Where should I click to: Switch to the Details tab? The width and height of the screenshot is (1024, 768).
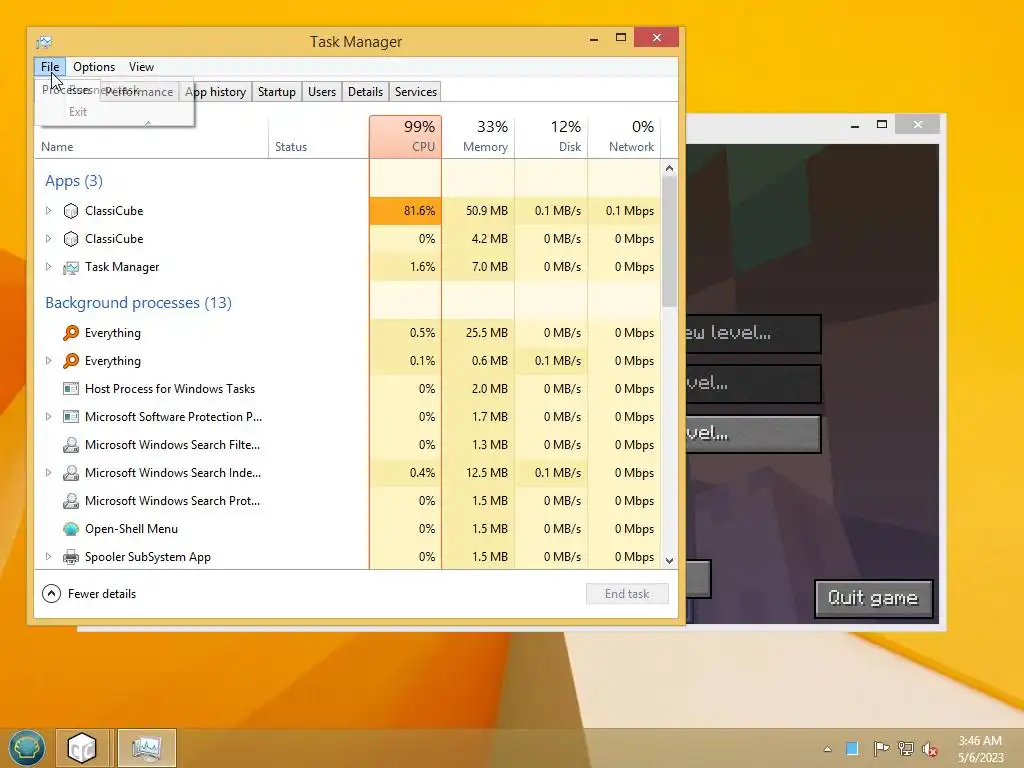click(x=366, y=92)
